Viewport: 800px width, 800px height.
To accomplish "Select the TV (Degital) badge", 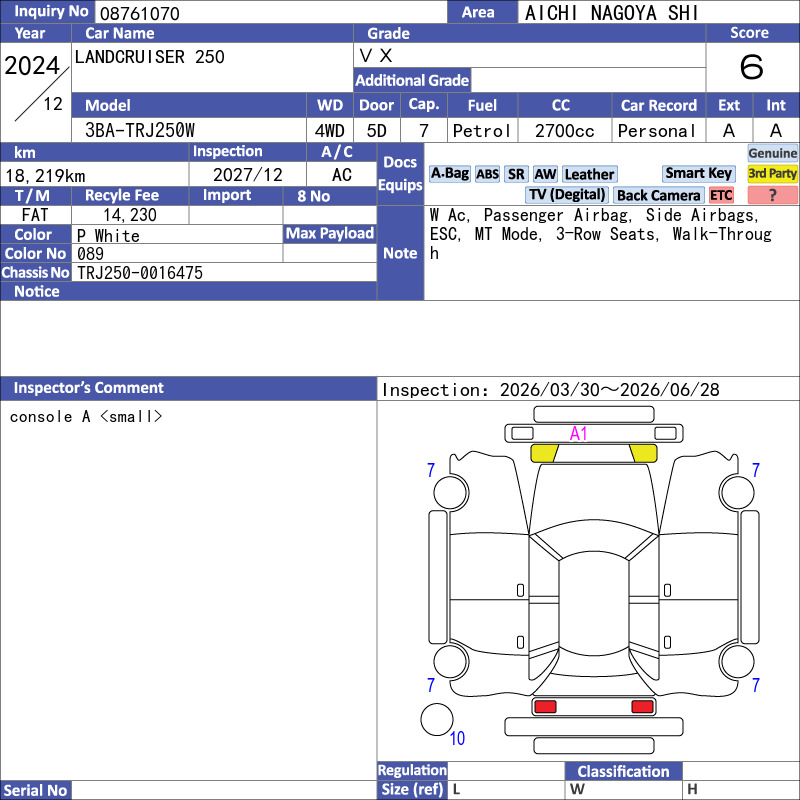I will (x=567, y=195).
